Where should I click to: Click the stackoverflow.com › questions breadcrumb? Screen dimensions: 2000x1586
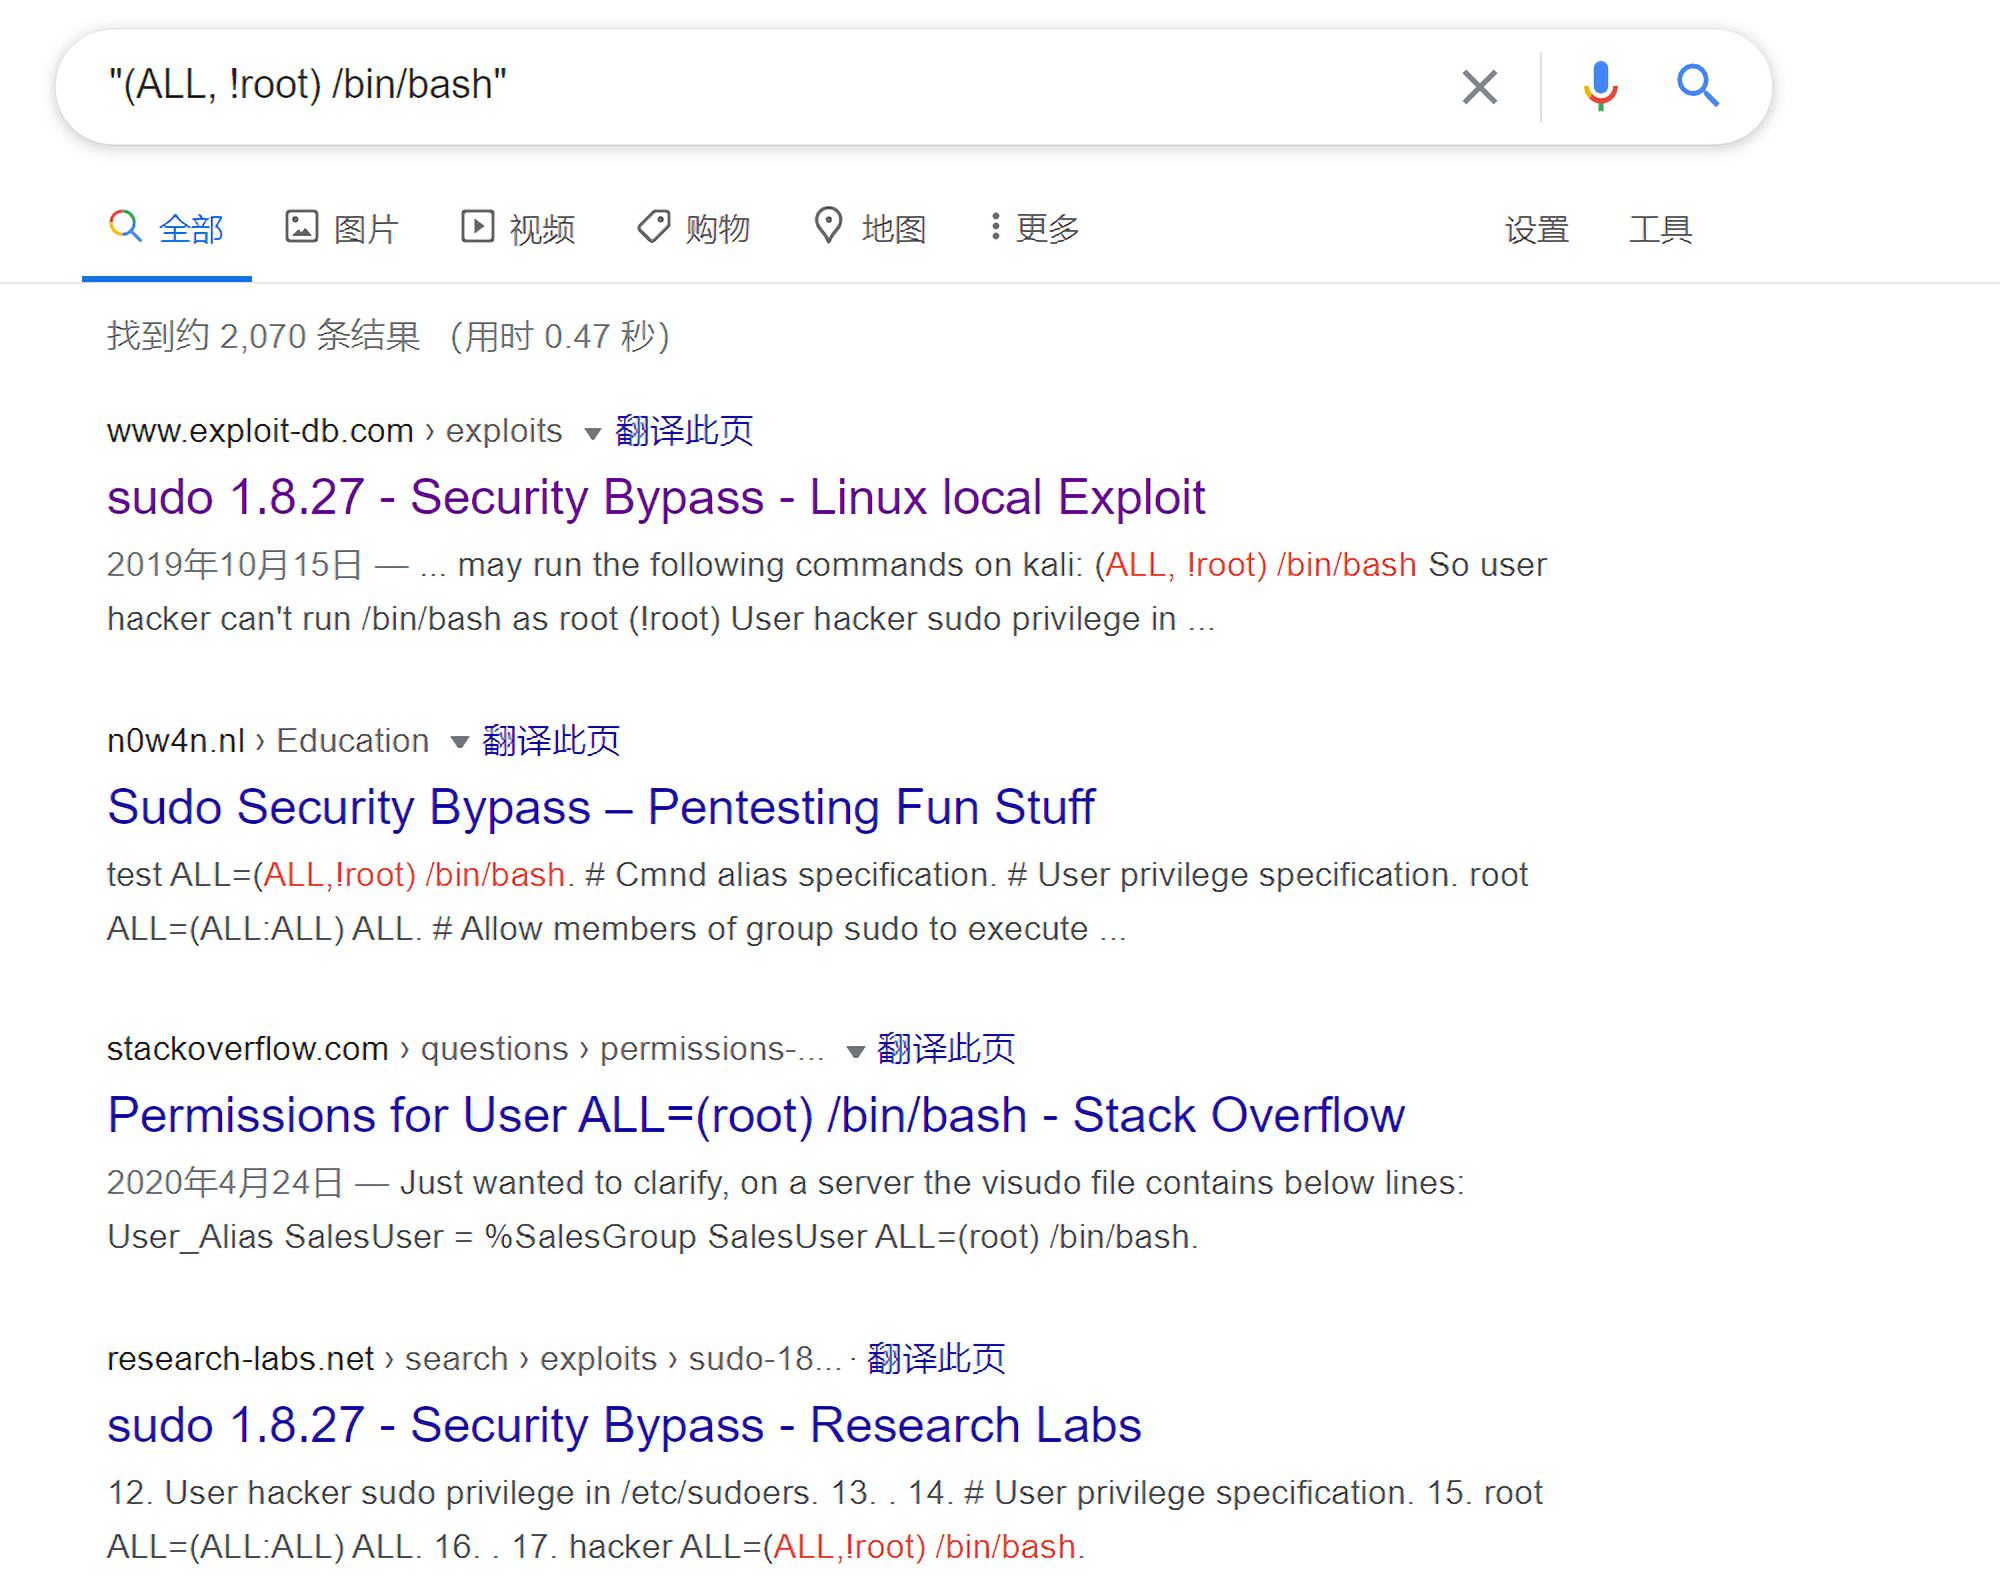pyautogui.click(x=466, y=1049)
